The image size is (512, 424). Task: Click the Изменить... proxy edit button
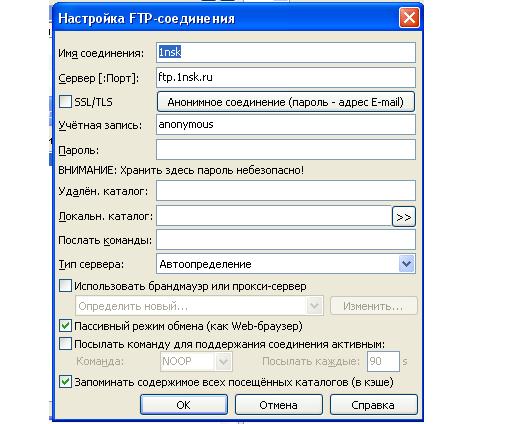click(373, 306)
